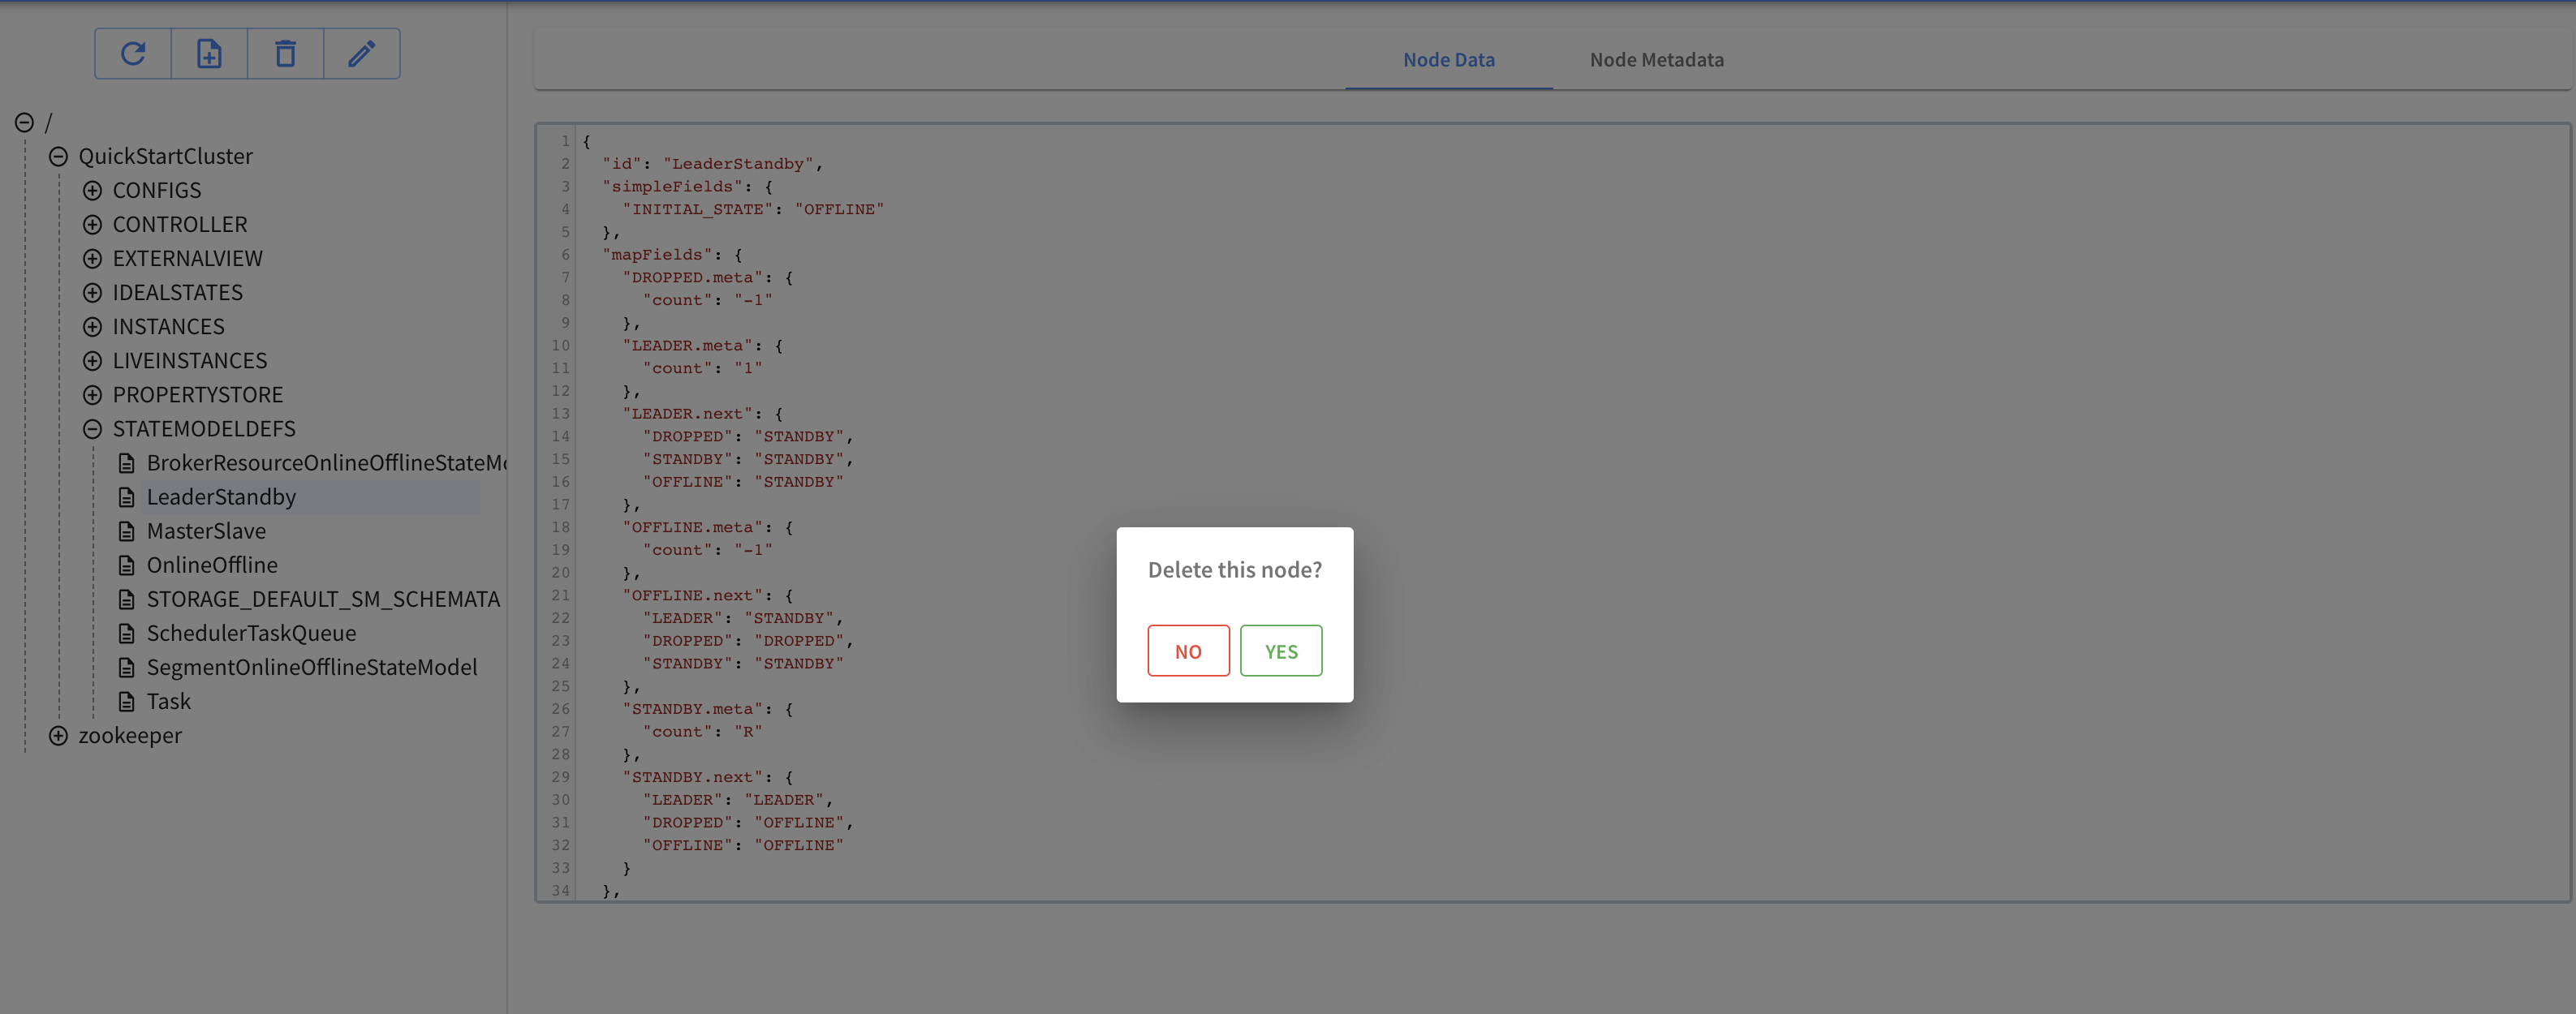Expand the zookeeper node
Viewport: 2576px width, 1014px height.
pyautogui.click(x=59, y=736)
